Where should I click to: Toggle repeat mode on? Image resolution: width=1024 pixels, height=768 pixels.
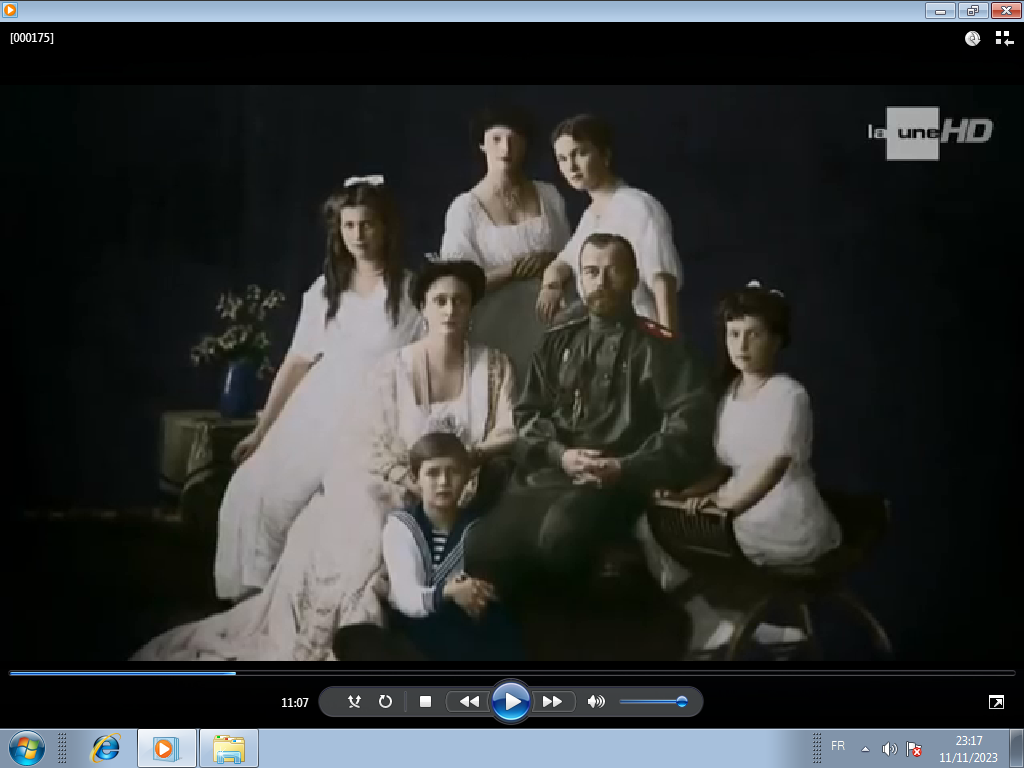pos(385,701)
